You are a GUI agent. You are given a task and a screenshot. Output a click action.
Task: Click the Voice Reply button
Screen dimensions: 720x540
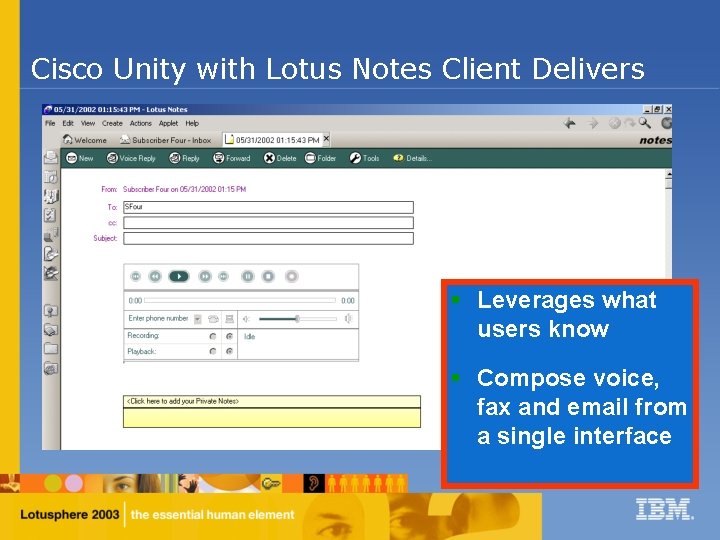(x=131, y=158)
